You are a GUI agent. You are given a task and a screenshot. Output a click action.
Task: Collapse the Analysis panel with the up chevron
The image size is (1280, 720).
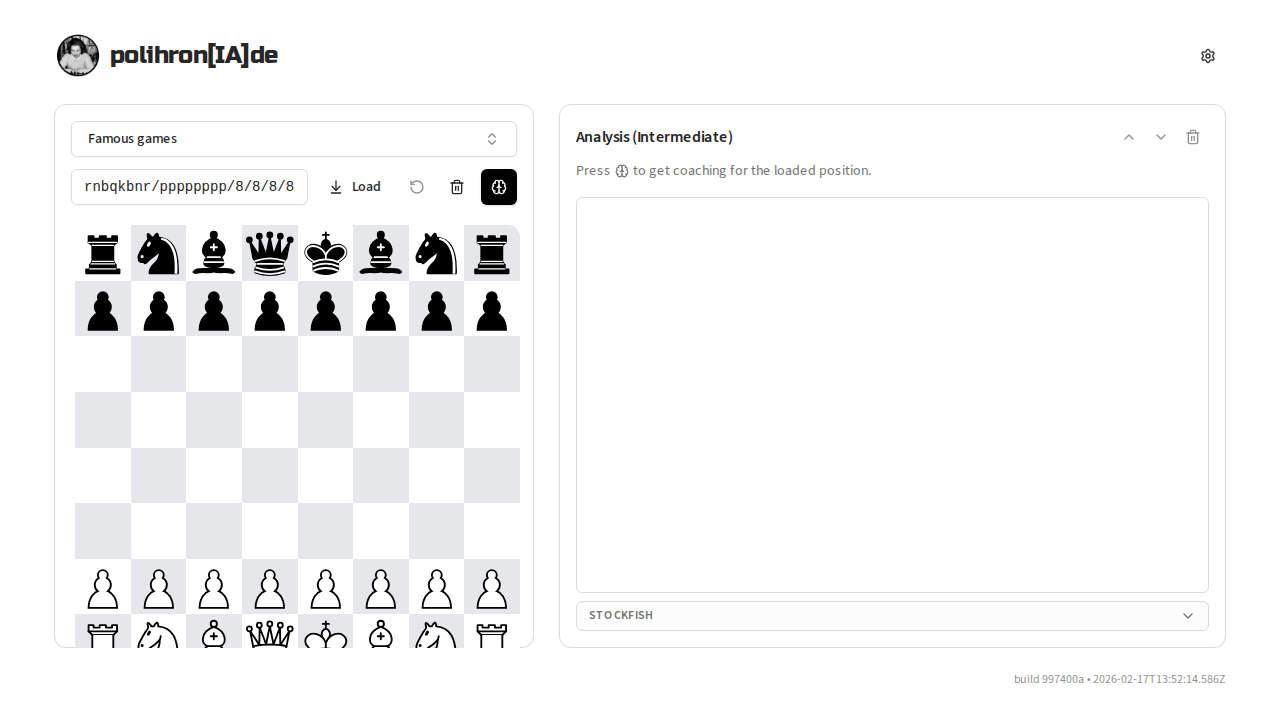(x=1129, y=137)
